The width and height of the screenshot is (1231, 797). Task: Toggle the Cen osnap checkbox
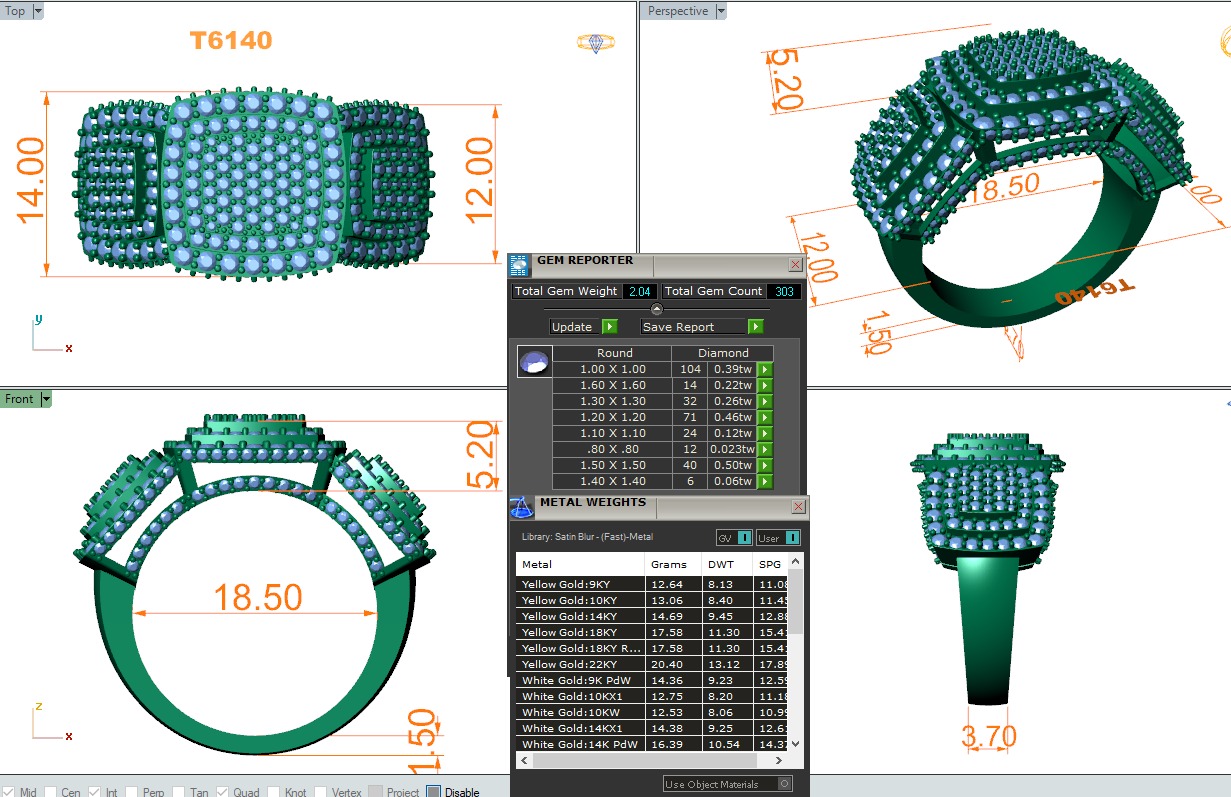coord(50,792)
